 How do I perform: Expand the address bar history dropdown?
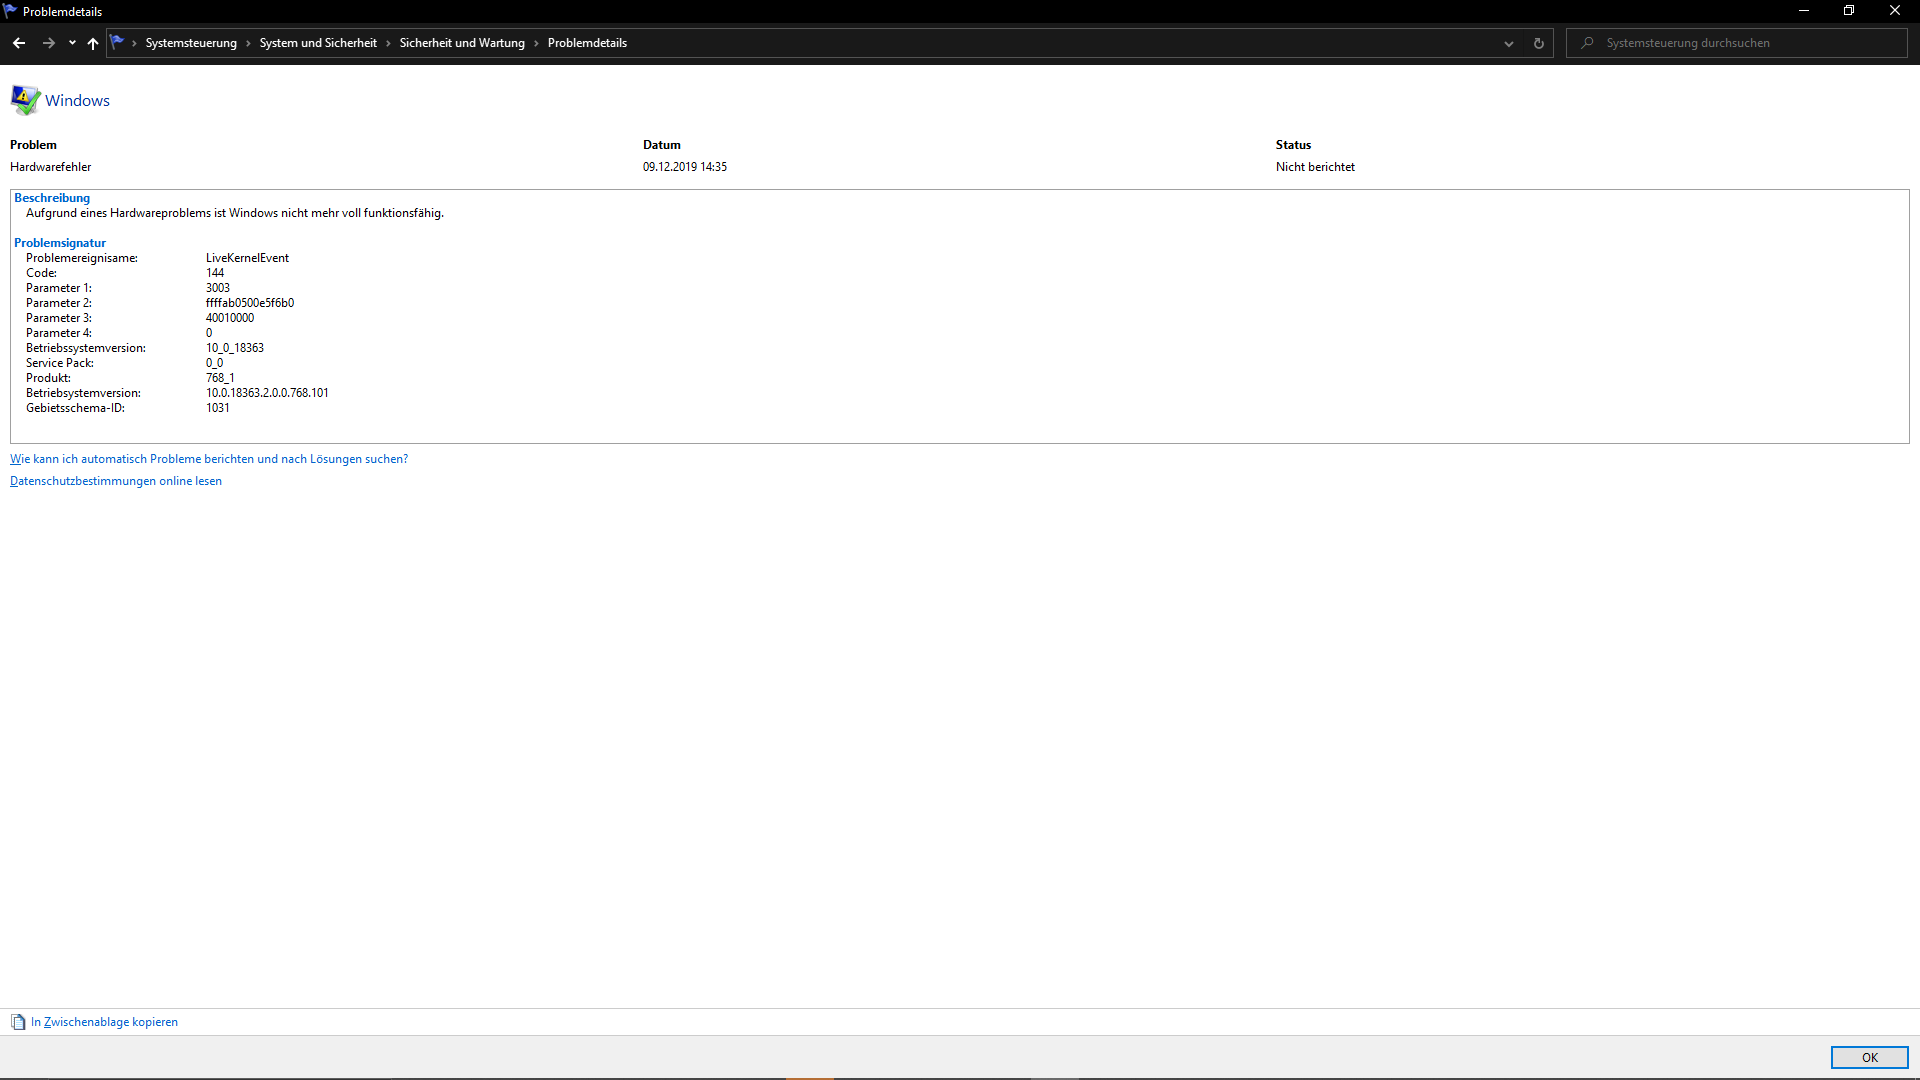(1509, 43)
